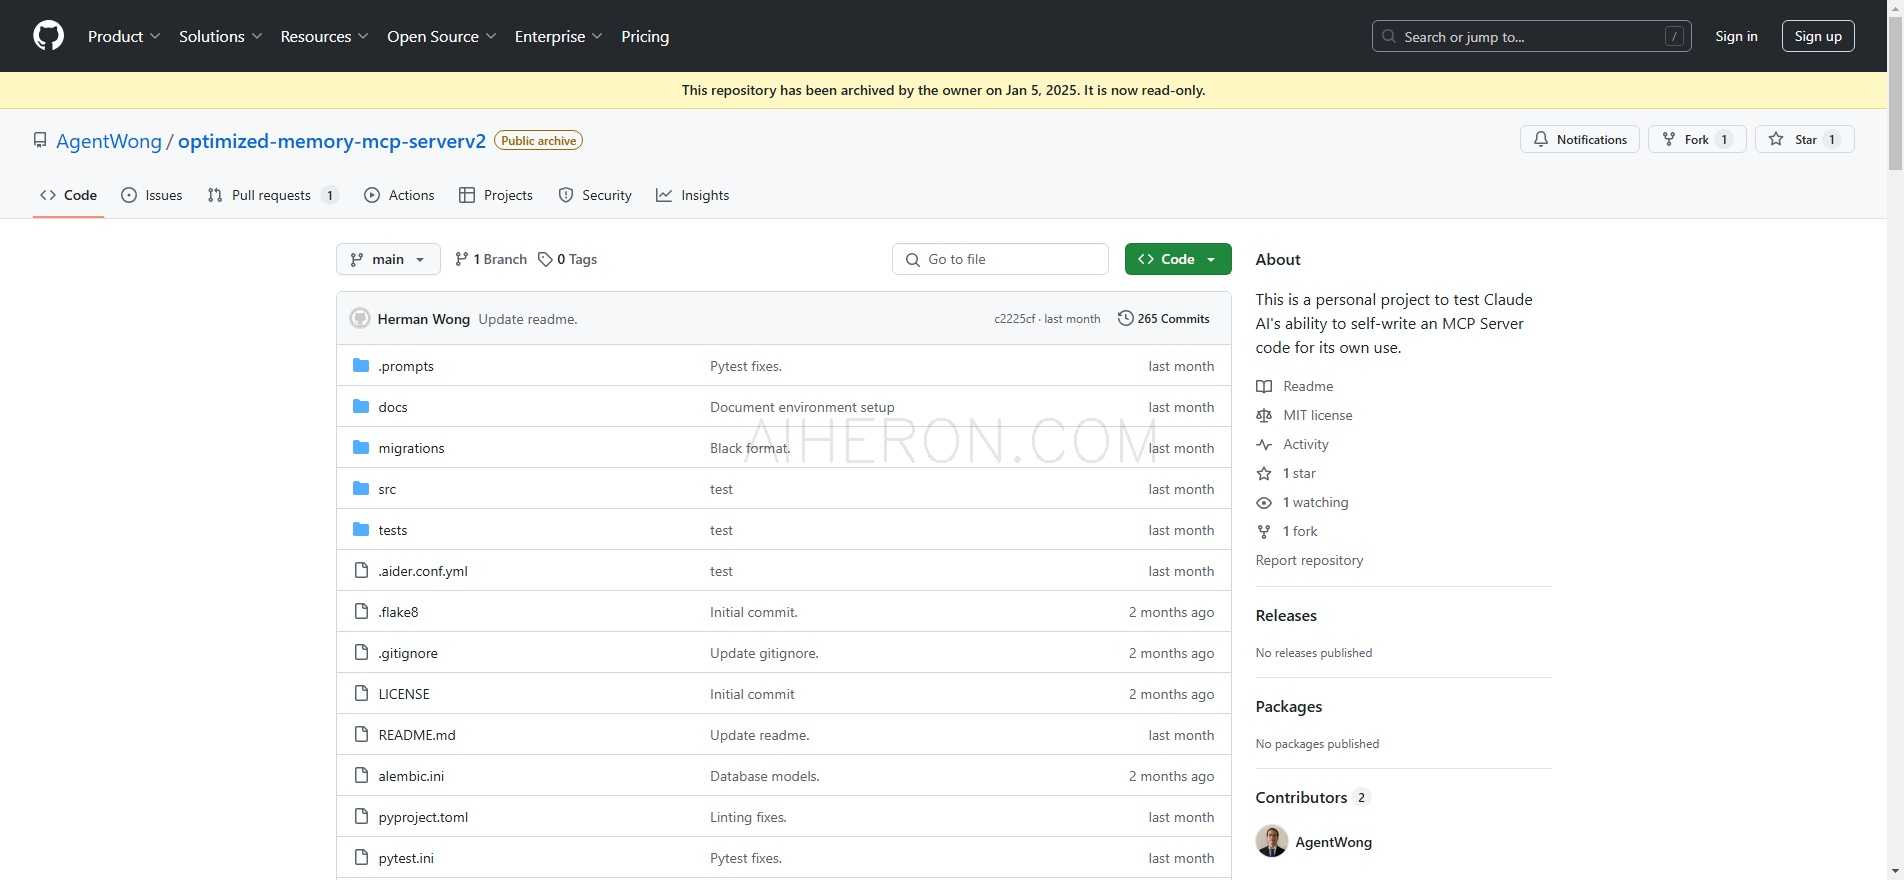Screen dimensions: 1904x880
Task: Select the .aider.conf.yml file icon
Action: click(x=361, y=571)
